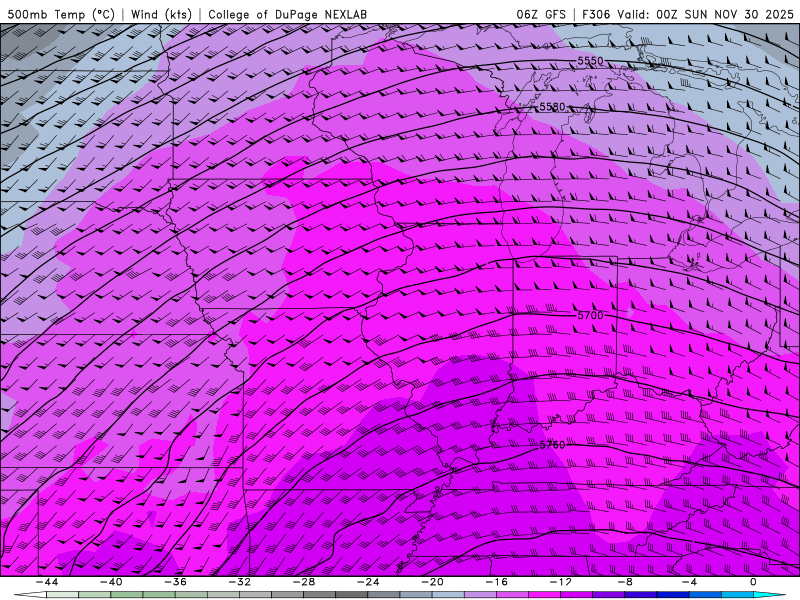800x600 pixels.
Task: Click the -28 colorbar scale value
Action: [x=304, y=582]
